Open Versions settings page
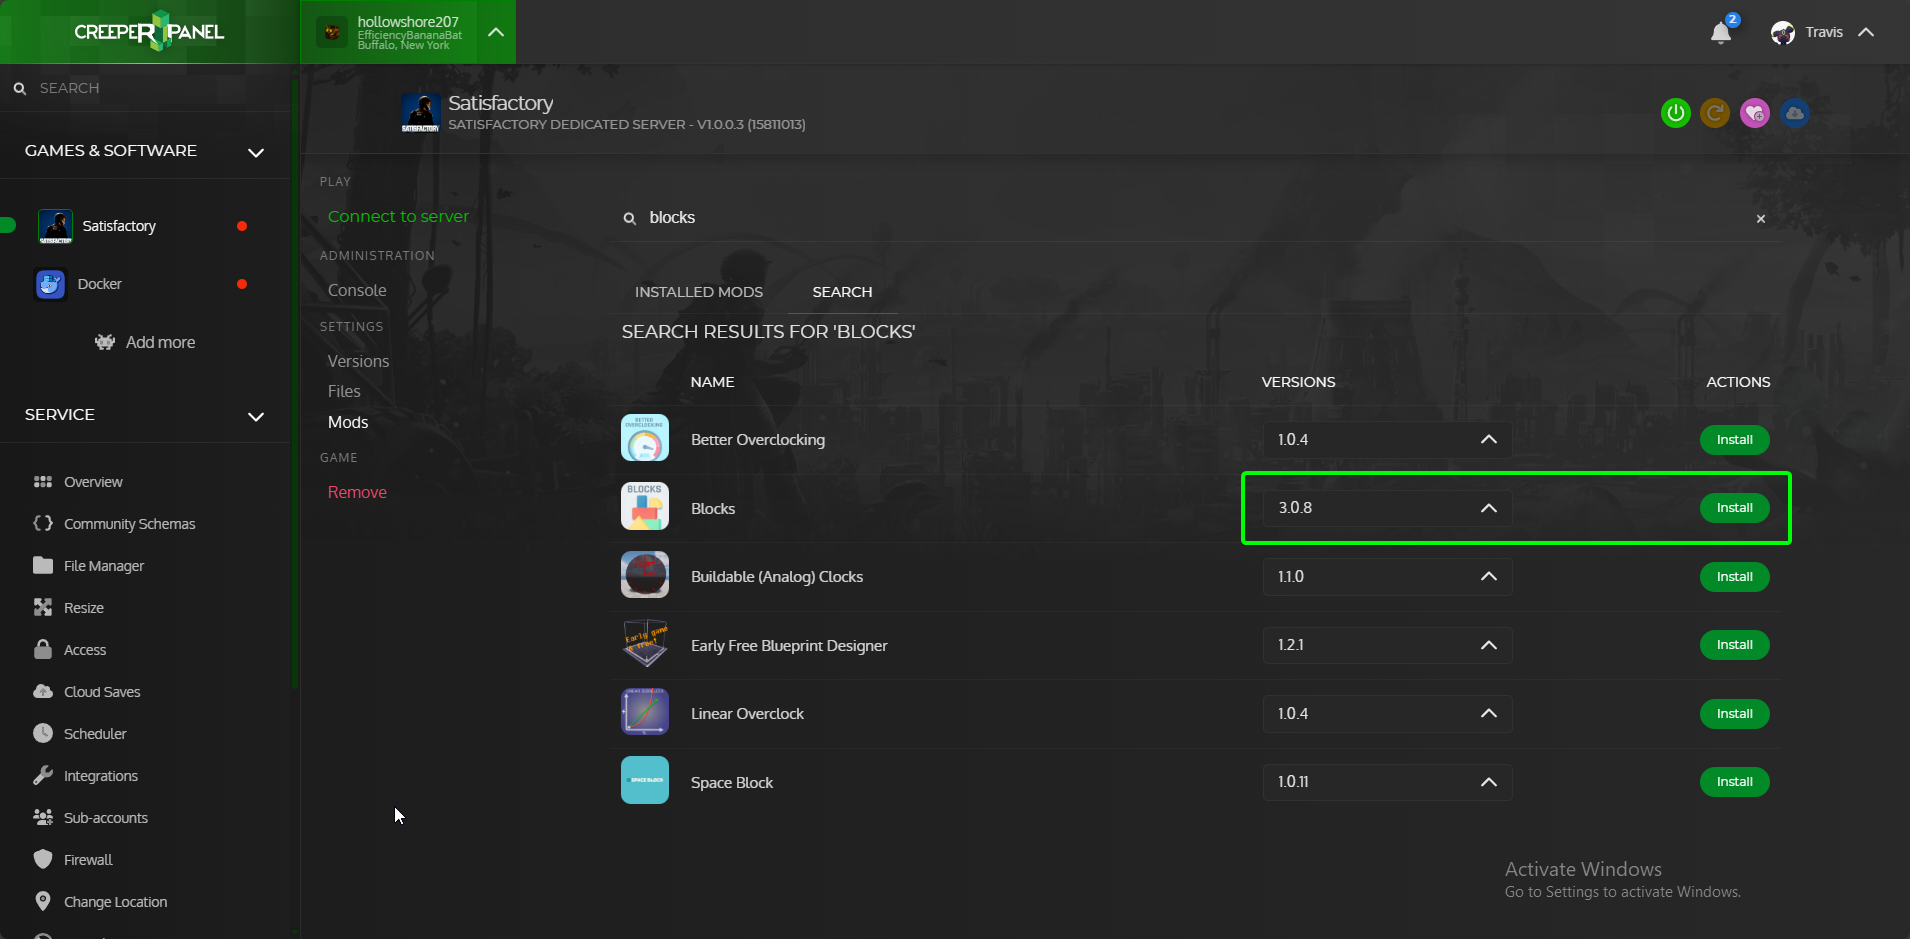Screen dimensions: 1910x939 pos(358,361)
